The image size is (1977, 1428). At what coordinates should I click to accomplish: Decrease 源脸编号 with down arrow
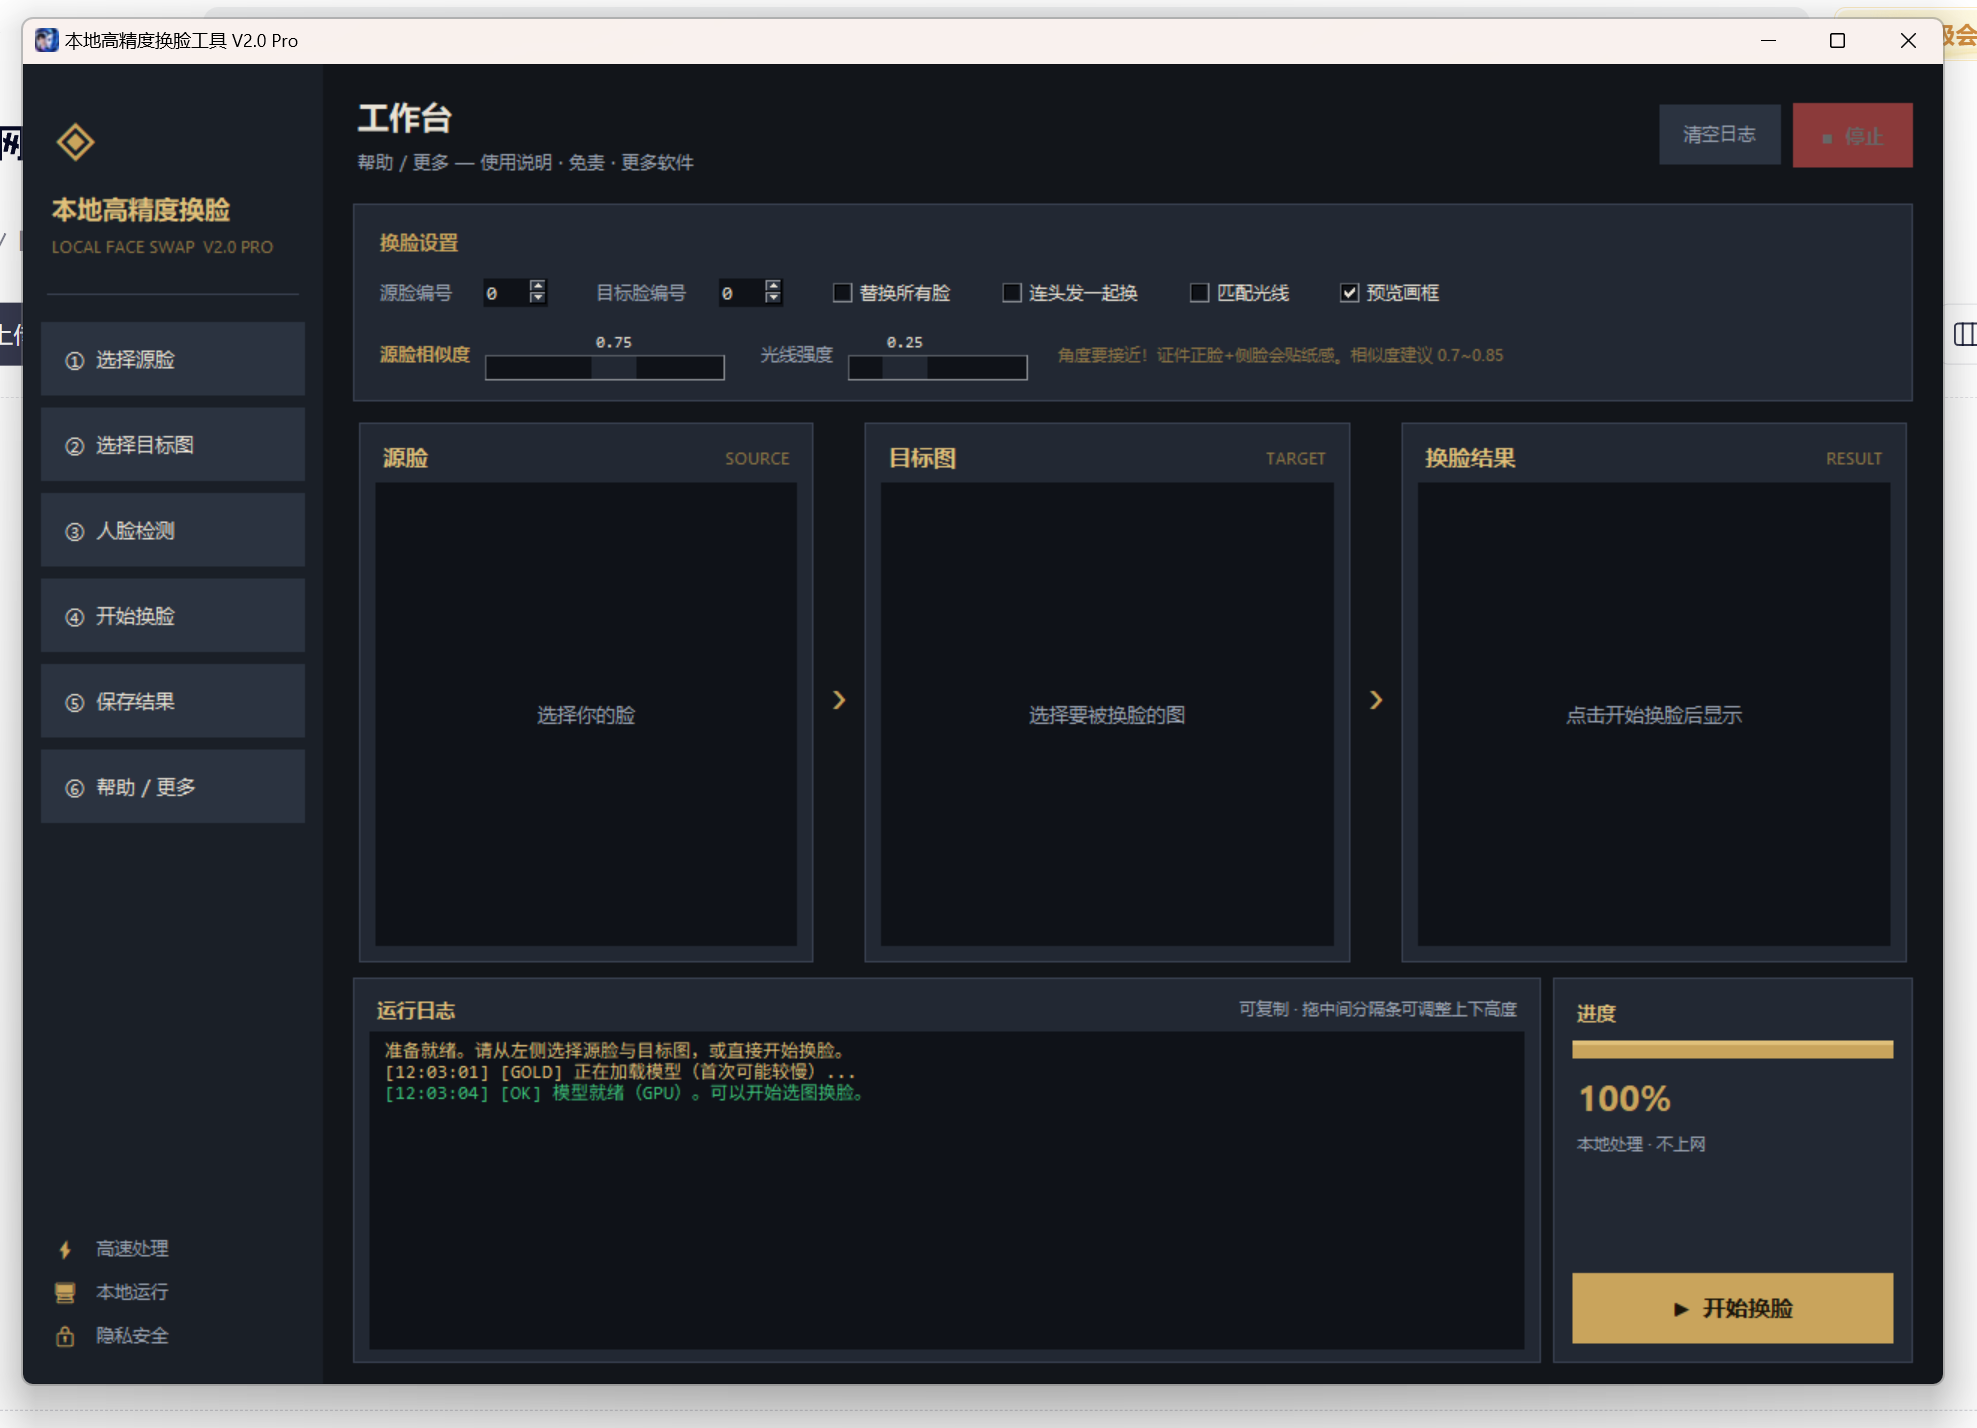tap(538, 299)
